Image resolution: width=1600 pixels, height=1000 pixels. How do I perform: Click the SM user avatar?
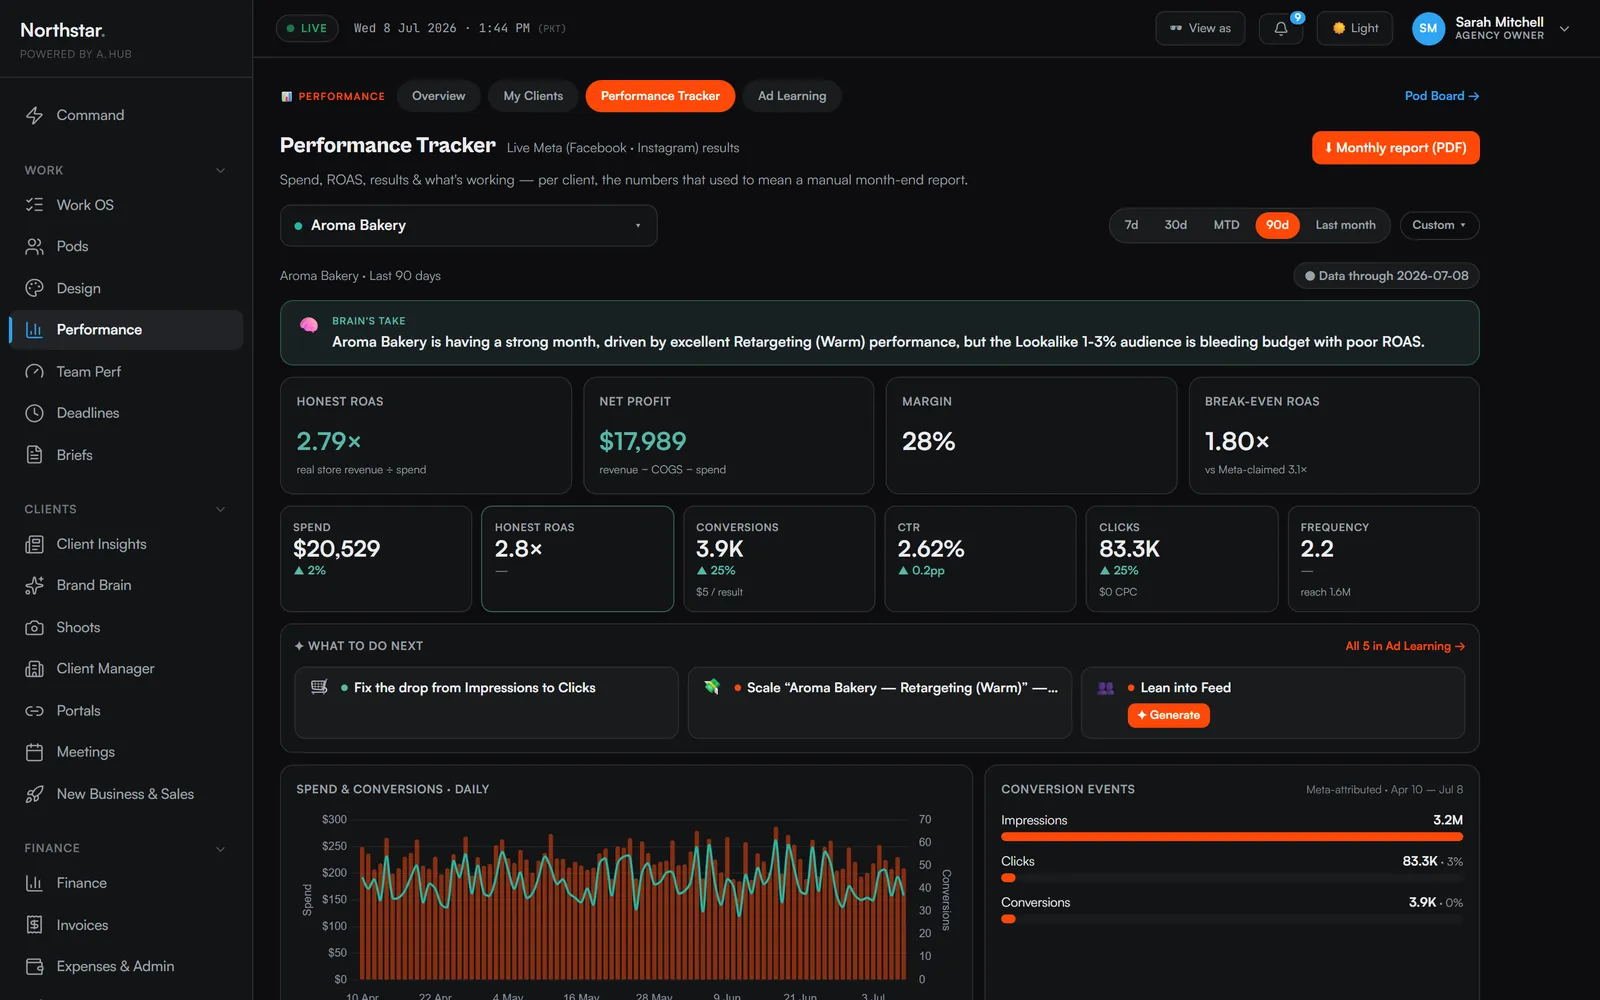pyautogui.click(x=1428, y=28)
